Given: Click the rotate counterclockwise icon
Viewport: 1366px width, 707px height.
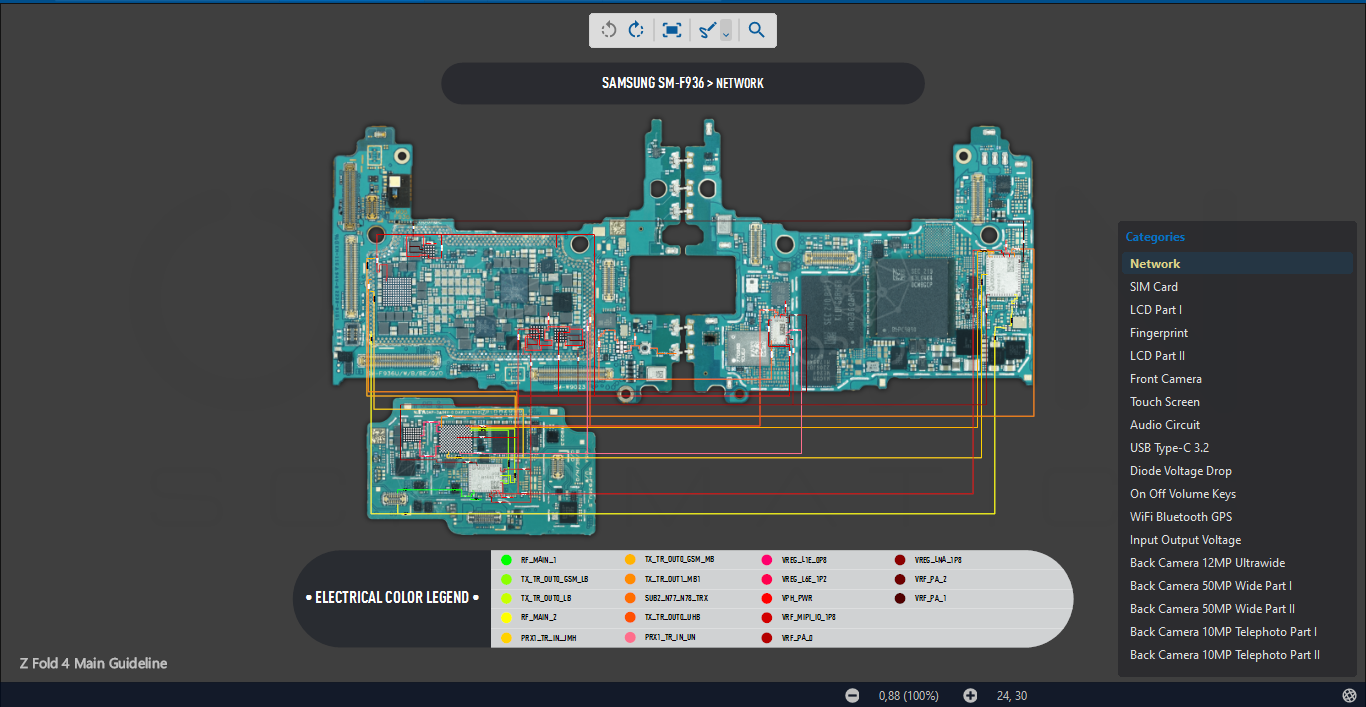Looking at the screenshot, I should pos(609,30).
